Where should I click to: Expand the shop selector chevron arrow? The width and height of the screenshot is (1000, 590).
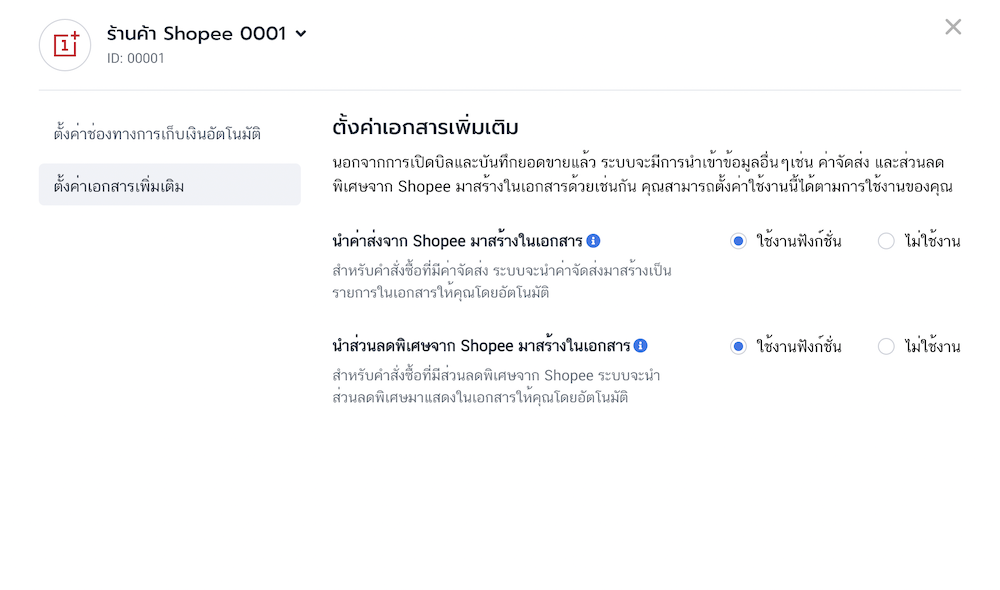(301, 34)
